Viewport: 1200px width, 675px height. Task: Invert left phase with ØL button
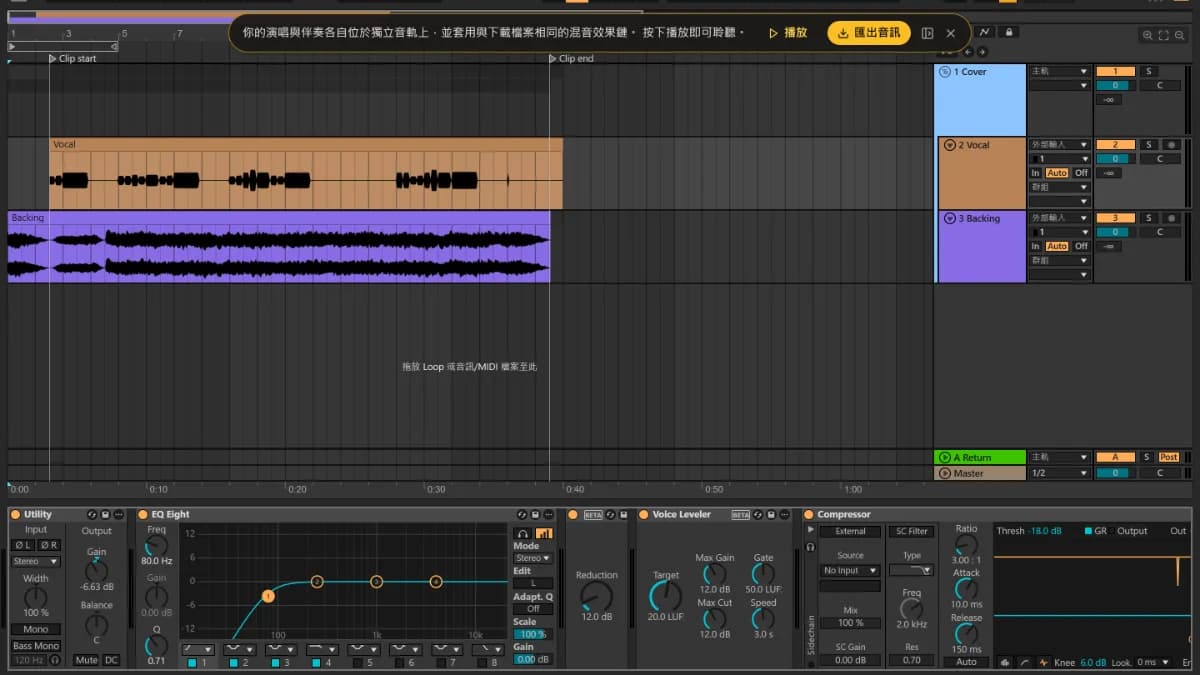(x=22, y=545)
